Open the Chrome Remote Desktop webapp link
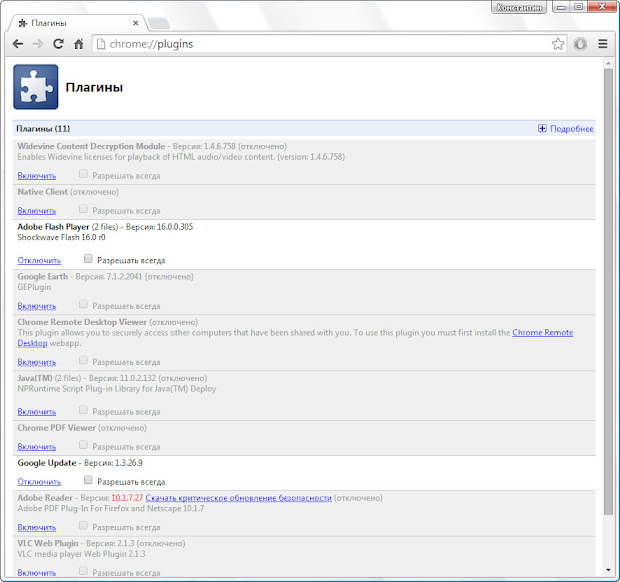 [542, 333]
